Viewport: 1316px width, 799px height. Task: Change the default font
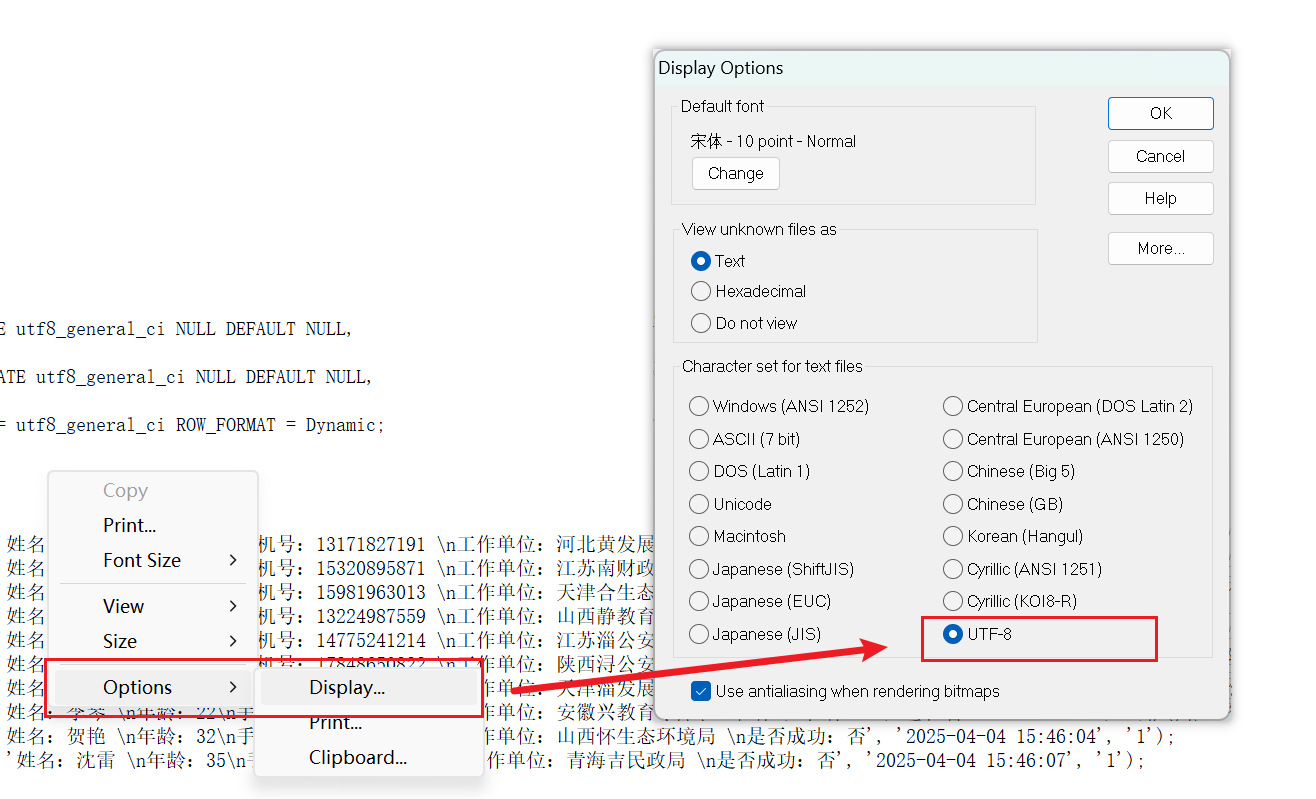735,173
